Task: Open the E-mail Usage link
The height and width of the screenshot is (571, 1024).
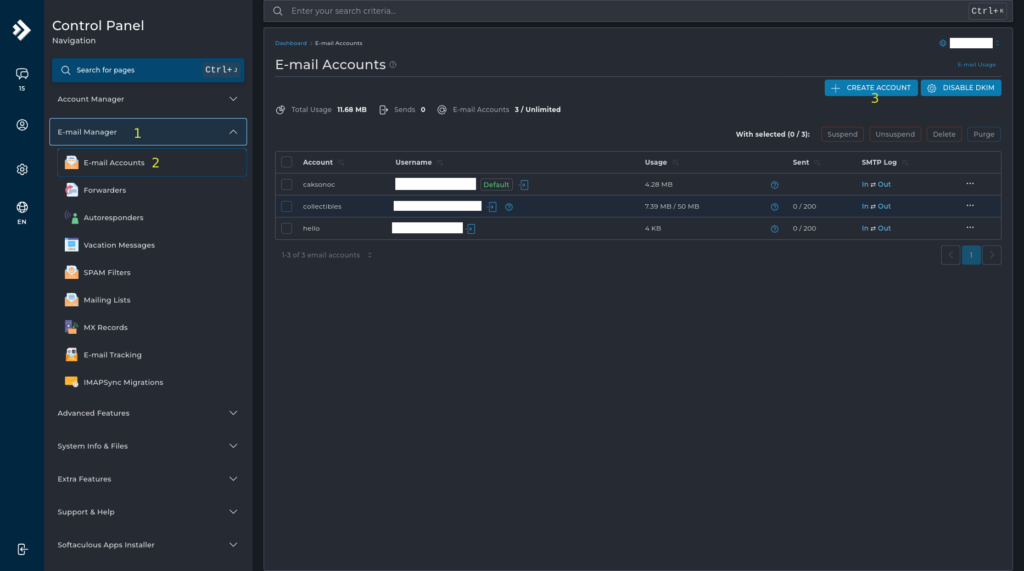Action: coord(976,65)
